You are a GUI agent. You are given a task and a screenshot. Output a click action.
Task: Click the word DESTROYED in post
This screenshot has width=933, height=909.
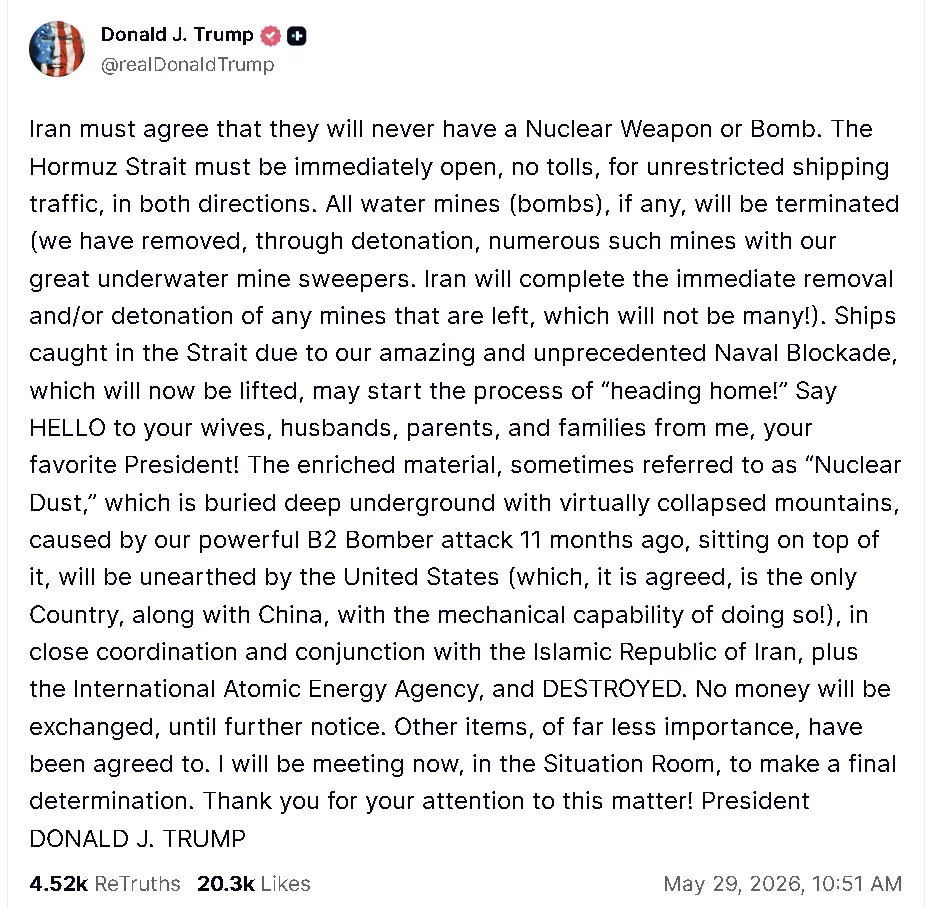614,689
